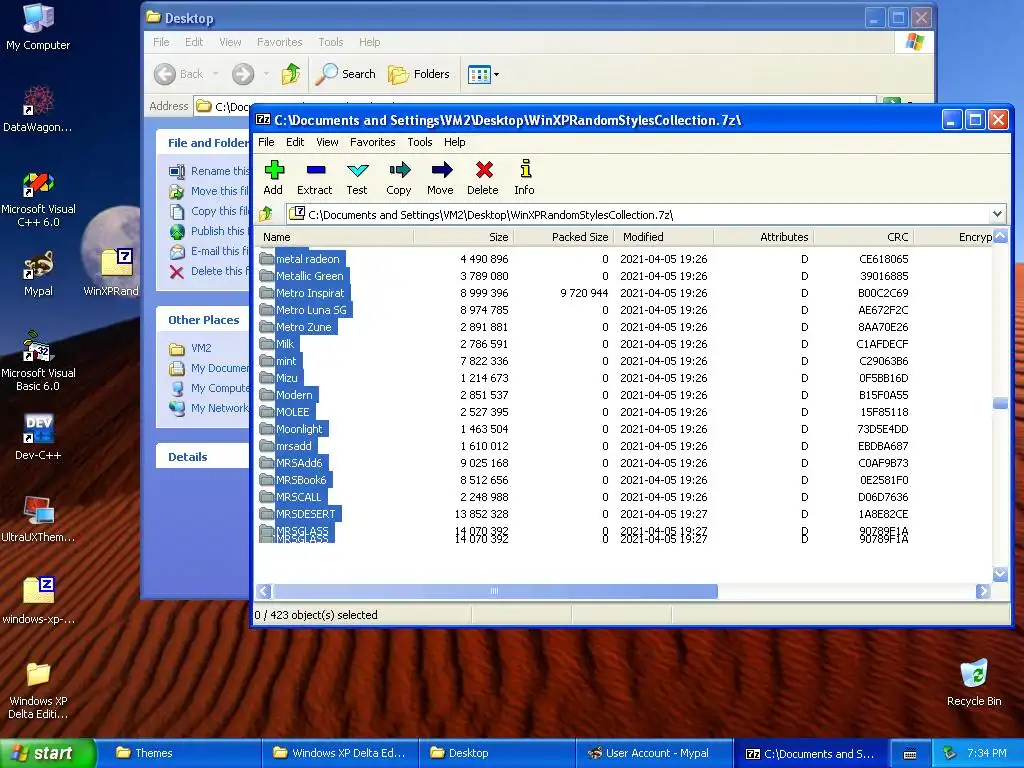Select the Metro Inspirat folder row
The width and height of the screenshot is (1024, 768).
624,293
